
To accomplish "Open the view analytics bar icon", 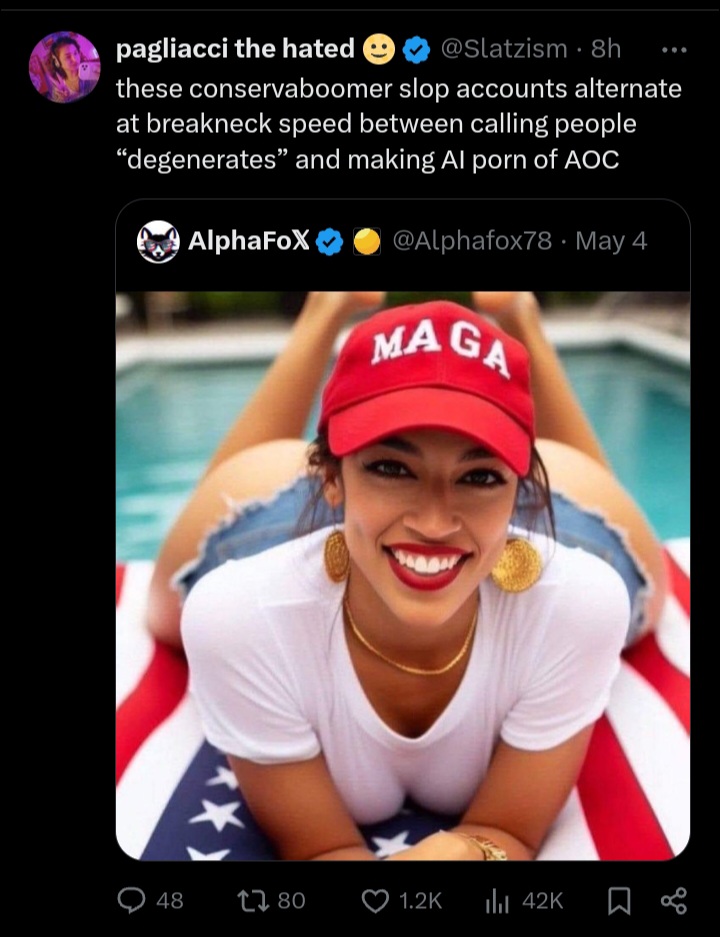I will click(497, 901).
